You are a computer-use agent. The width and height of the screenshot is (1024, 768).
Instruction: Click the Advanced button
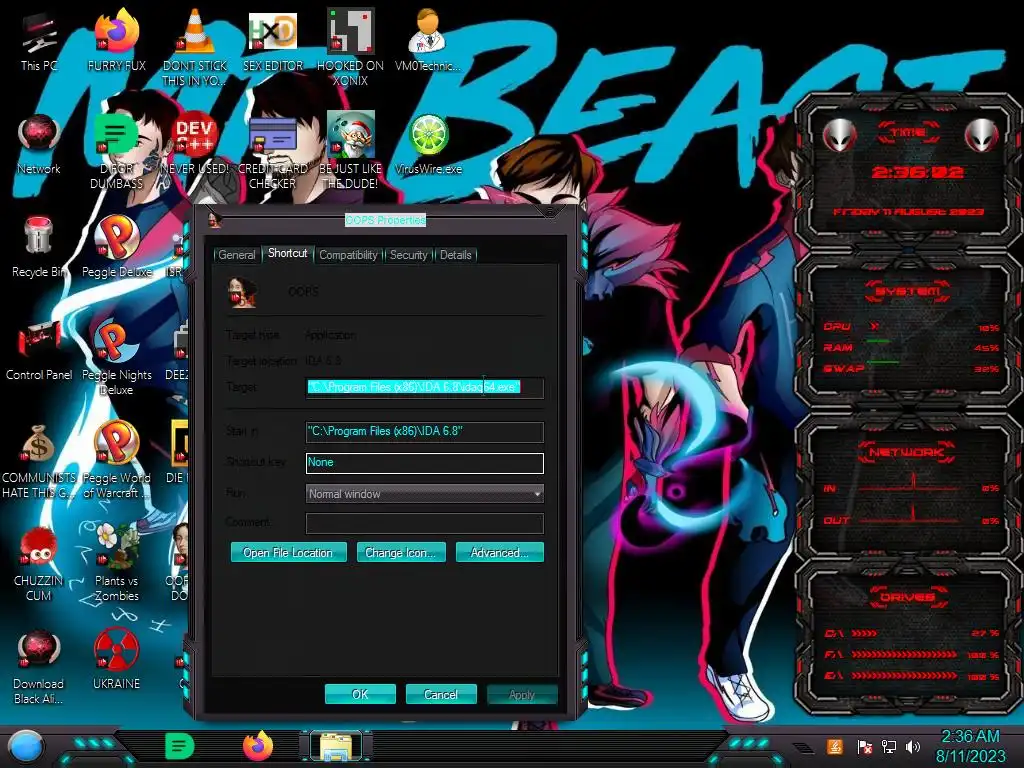coord(500,552)
